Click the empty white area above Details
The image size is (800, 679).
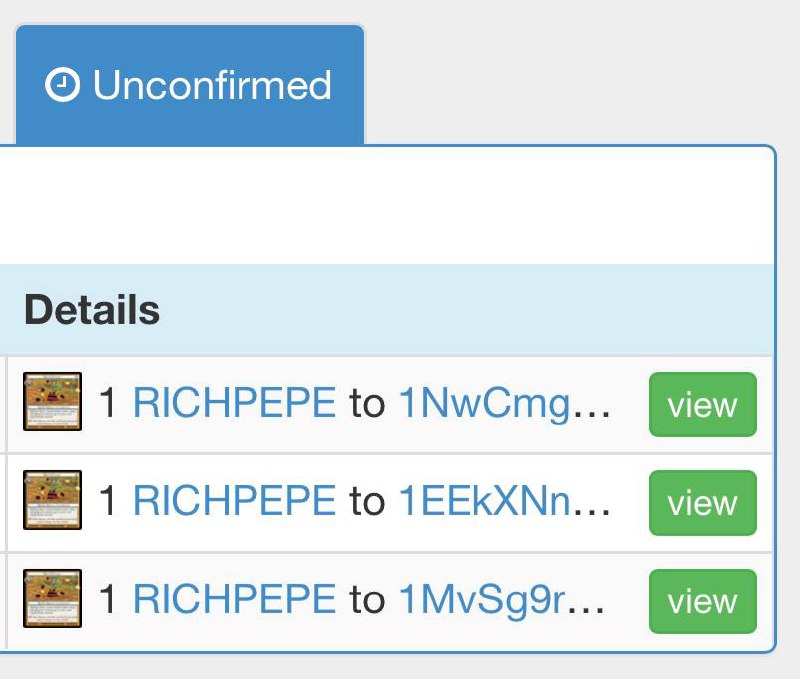pos(386,206)
